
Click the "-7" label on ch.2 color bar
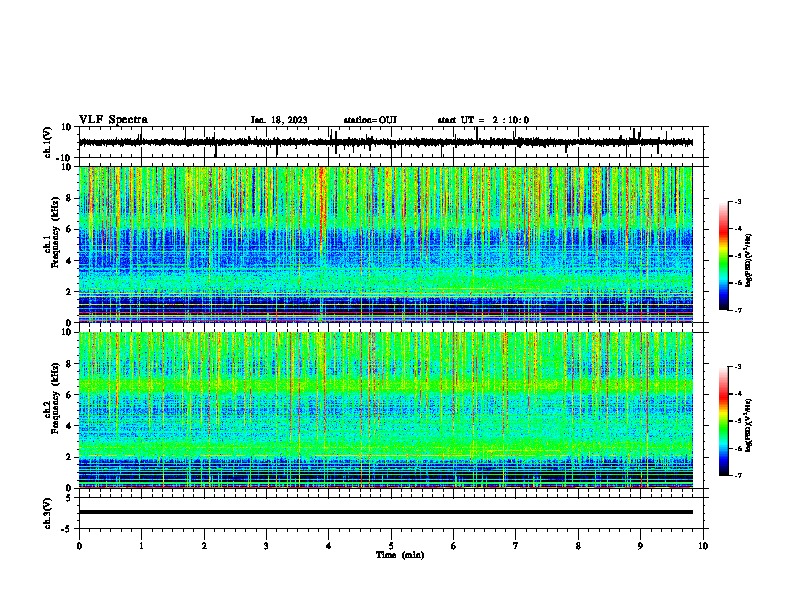tap(737, 475)
